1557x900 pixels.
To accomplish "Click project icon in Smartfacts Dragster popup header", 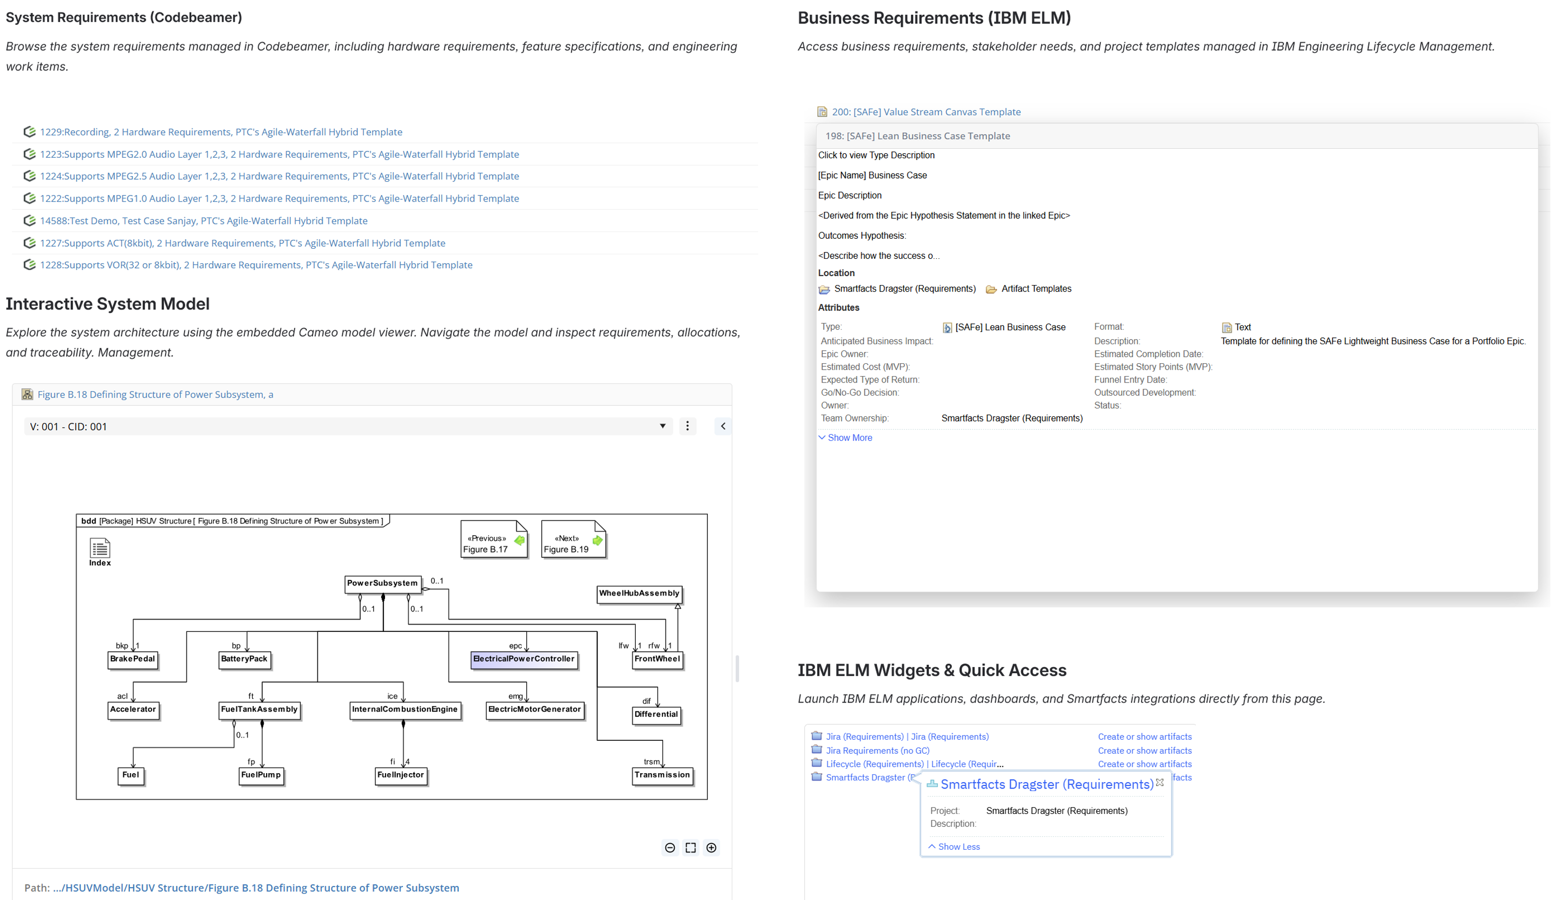I will 932,784.
